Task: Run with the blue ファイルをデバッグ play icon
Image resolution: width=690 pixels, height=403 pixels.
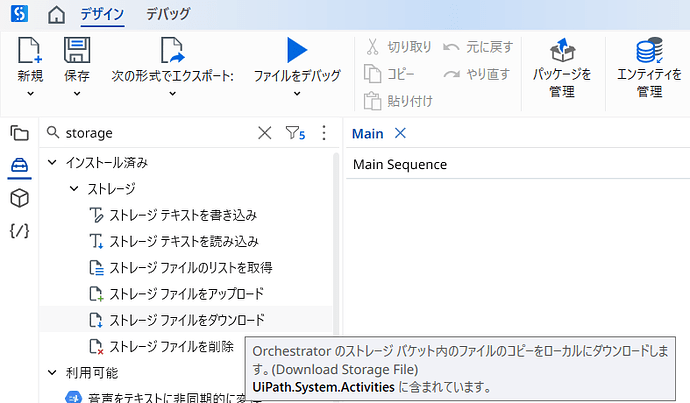Action: tap(297, 50)
